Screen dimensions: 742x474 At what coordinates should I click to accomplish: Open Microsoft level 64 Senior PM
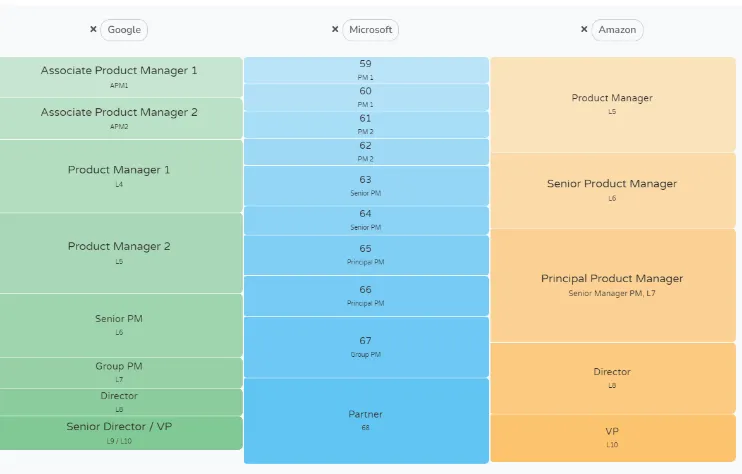(366, 220)
